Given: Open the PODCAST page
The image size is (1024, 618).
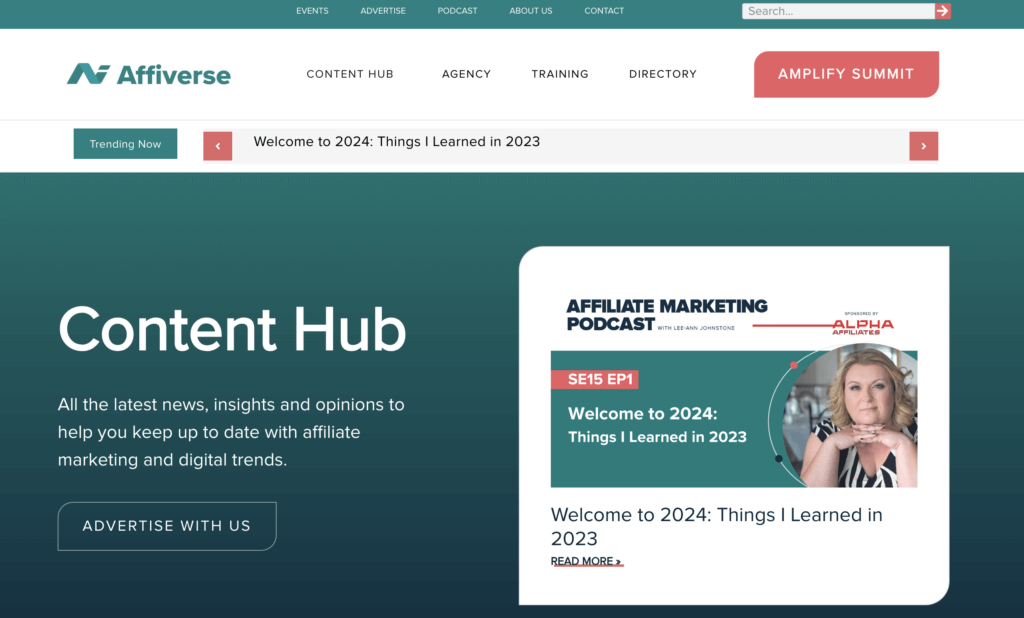Looking at the screenshot, I should coord(457,11).
